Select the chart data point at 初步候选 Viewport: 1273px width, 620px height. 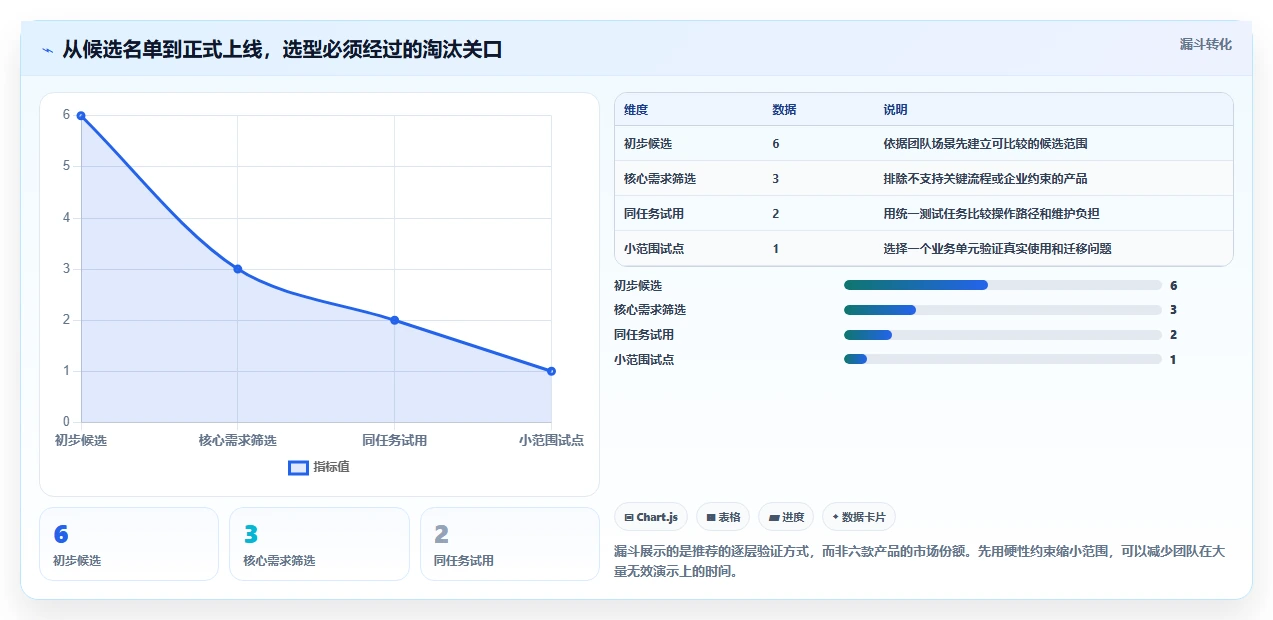tap(81, 116)
